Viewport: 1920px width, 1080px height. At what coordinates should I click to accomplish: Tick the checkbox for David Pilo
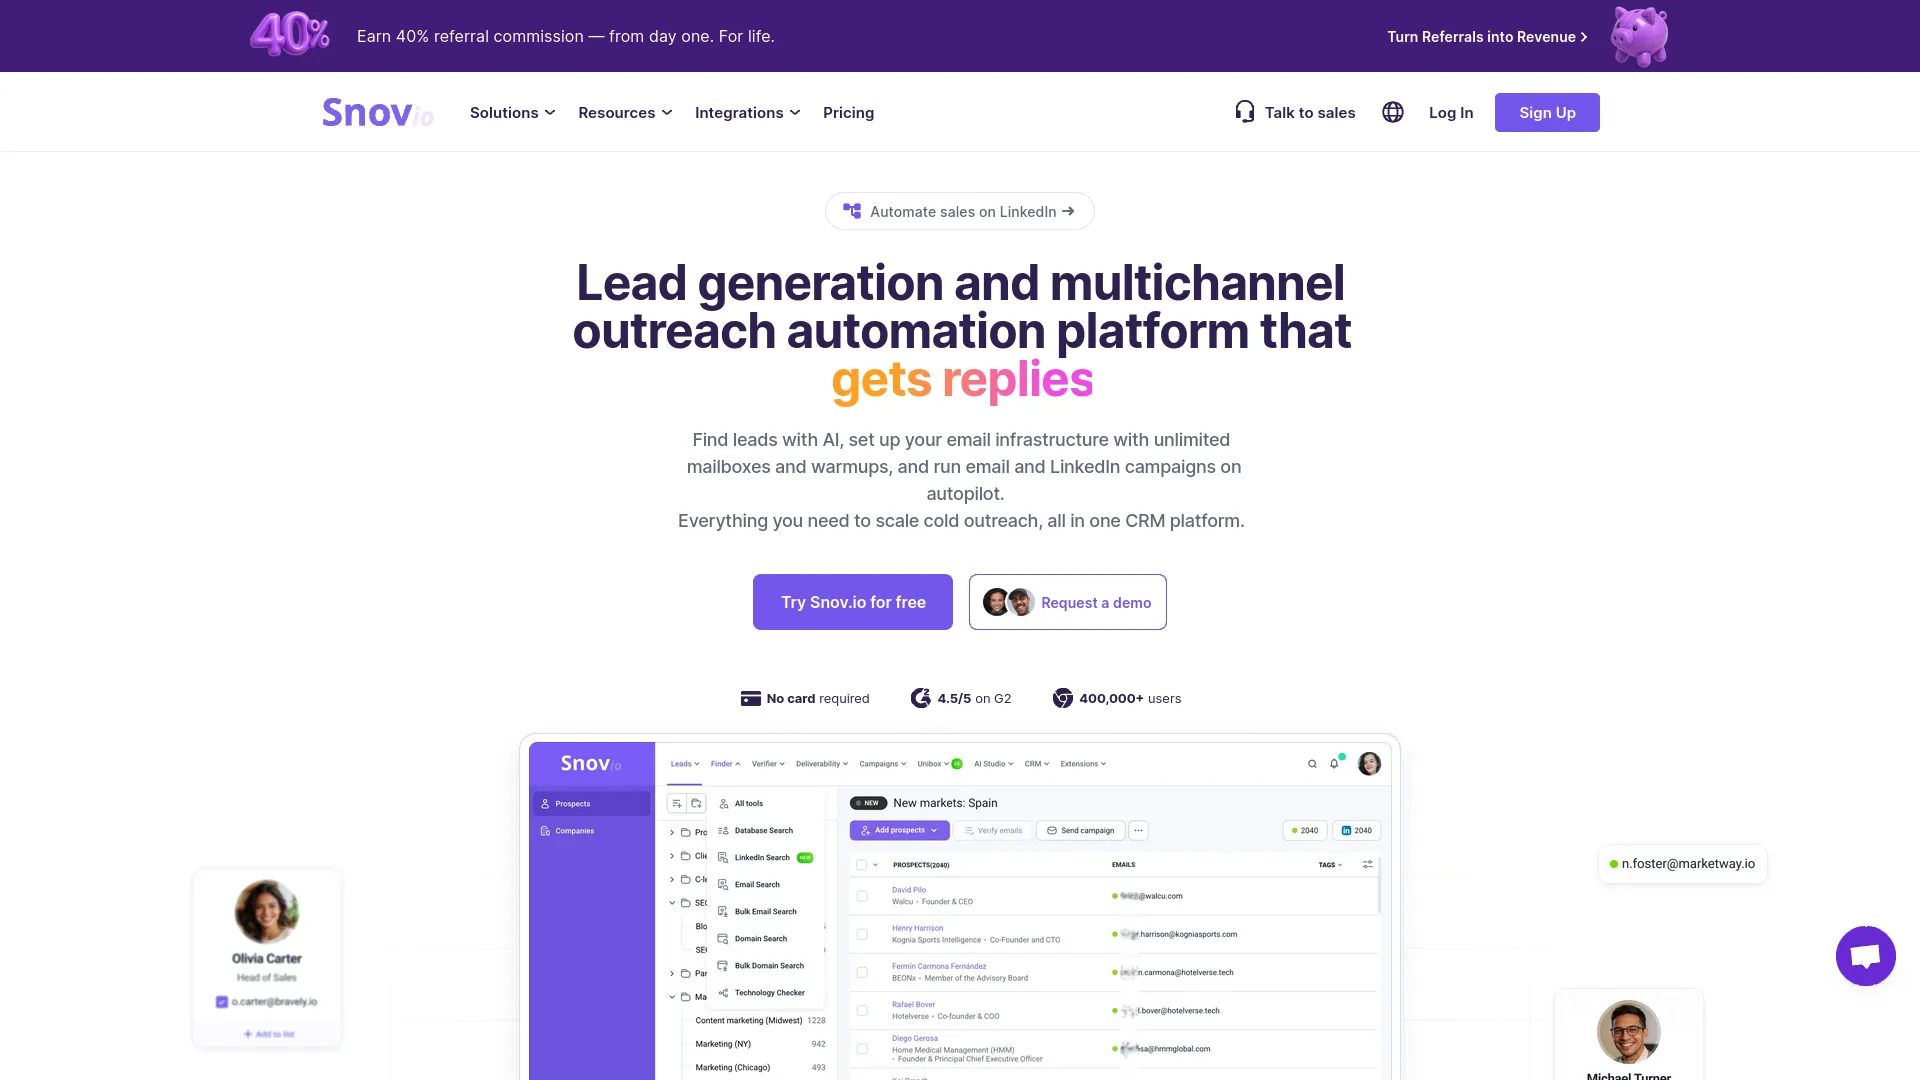(x=862, y=896)
